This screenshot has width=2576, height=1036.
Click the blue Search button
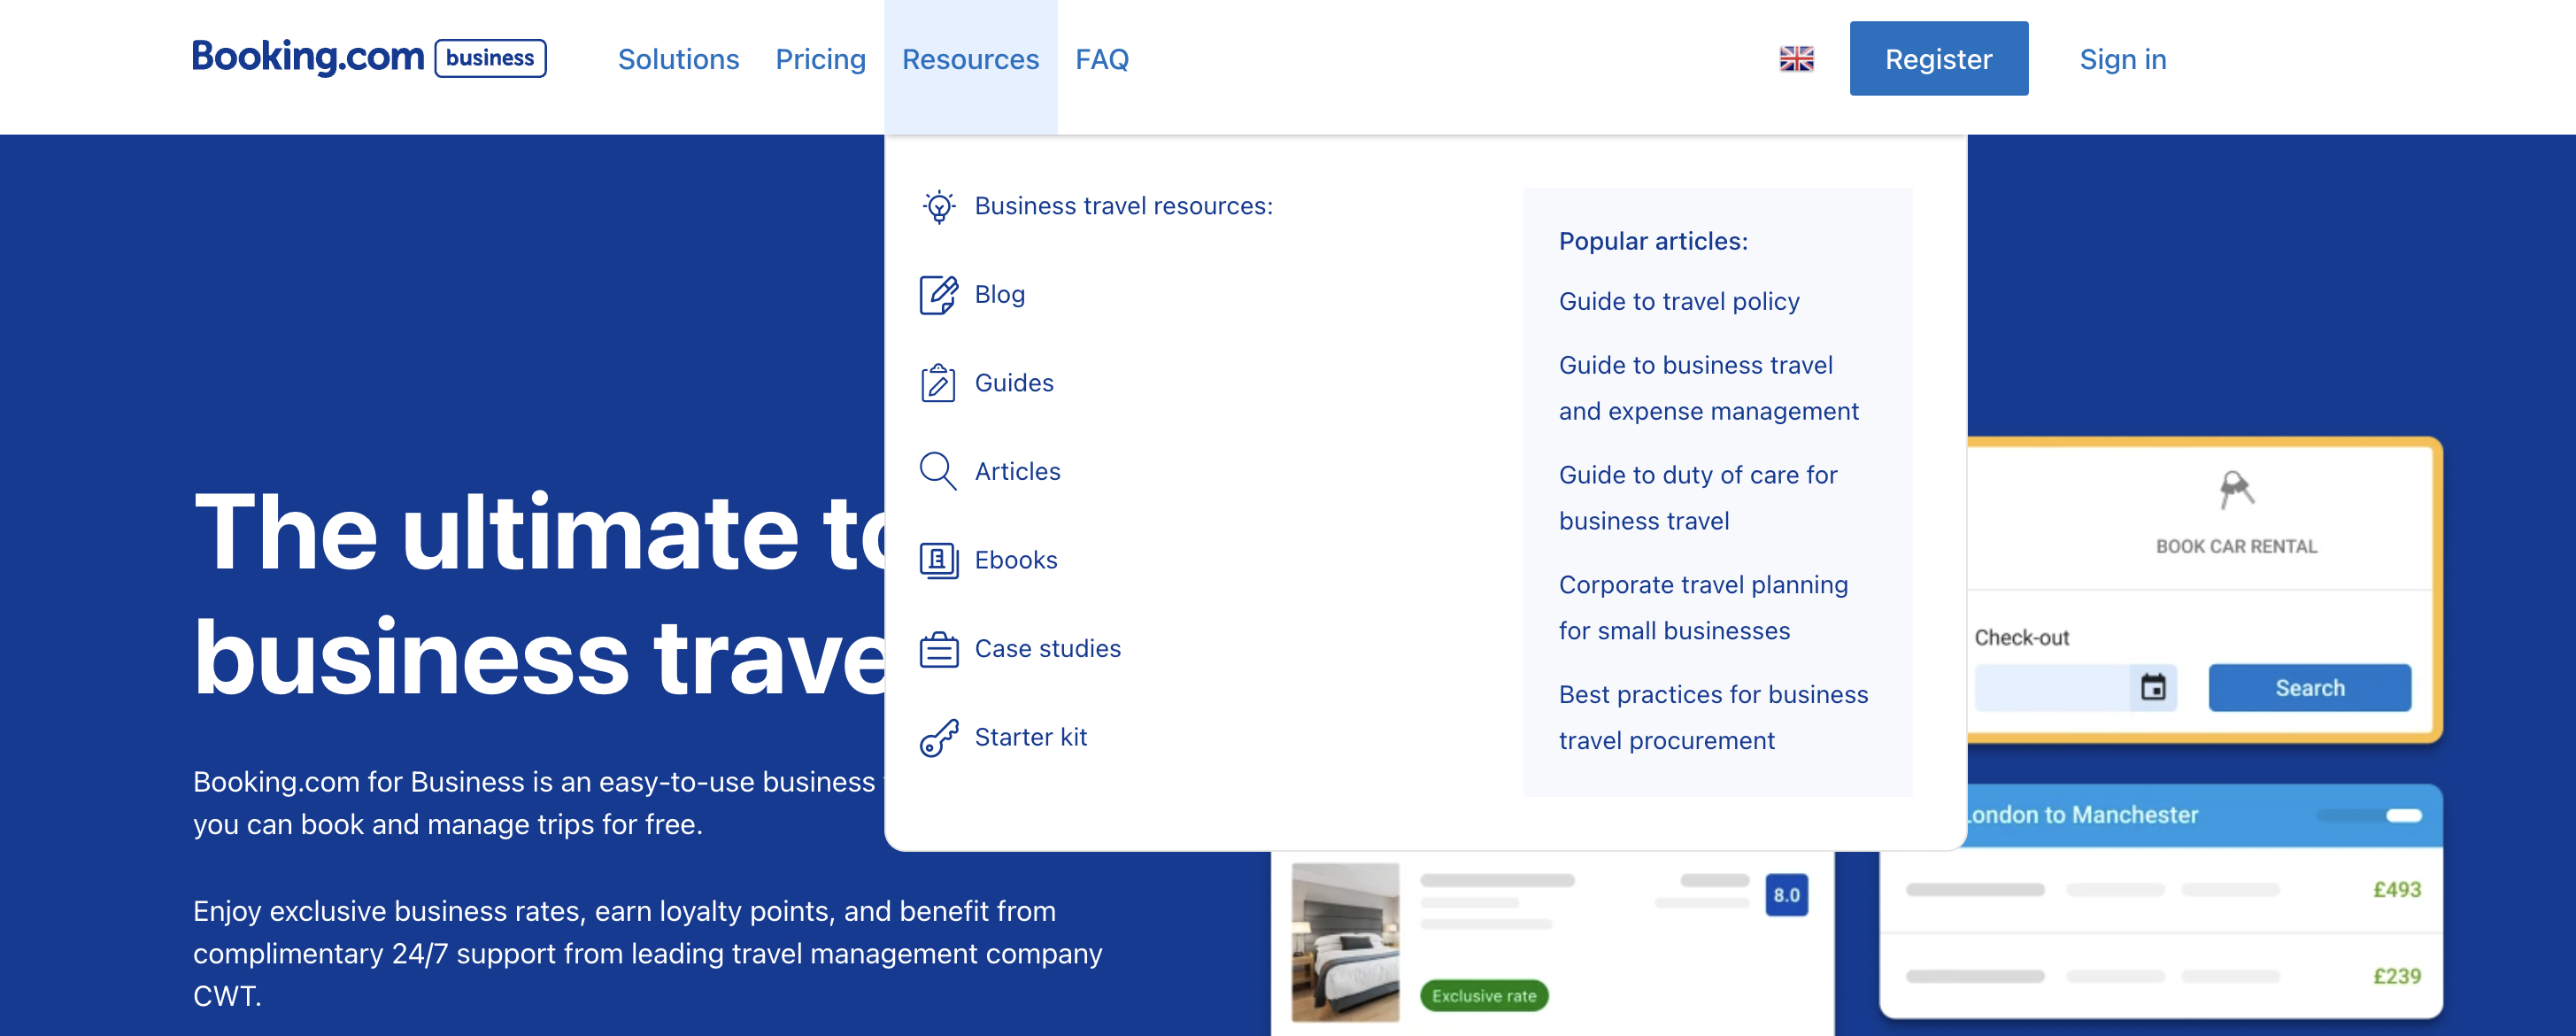[x=2310, y=687]
